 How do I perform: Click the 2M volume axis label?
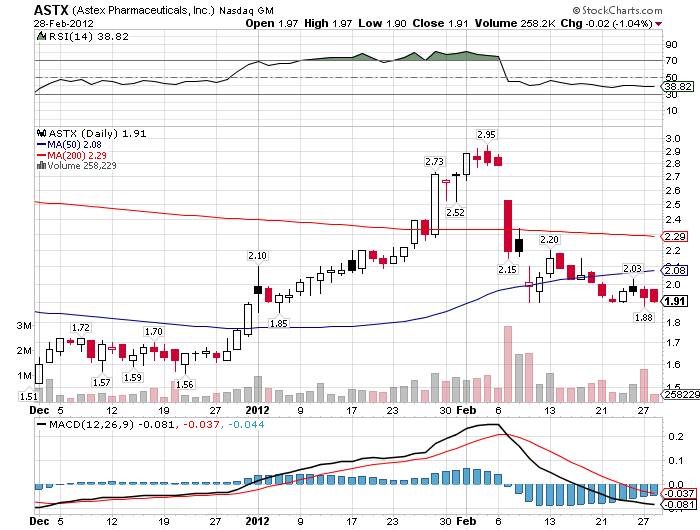click(x=24, y=351)
